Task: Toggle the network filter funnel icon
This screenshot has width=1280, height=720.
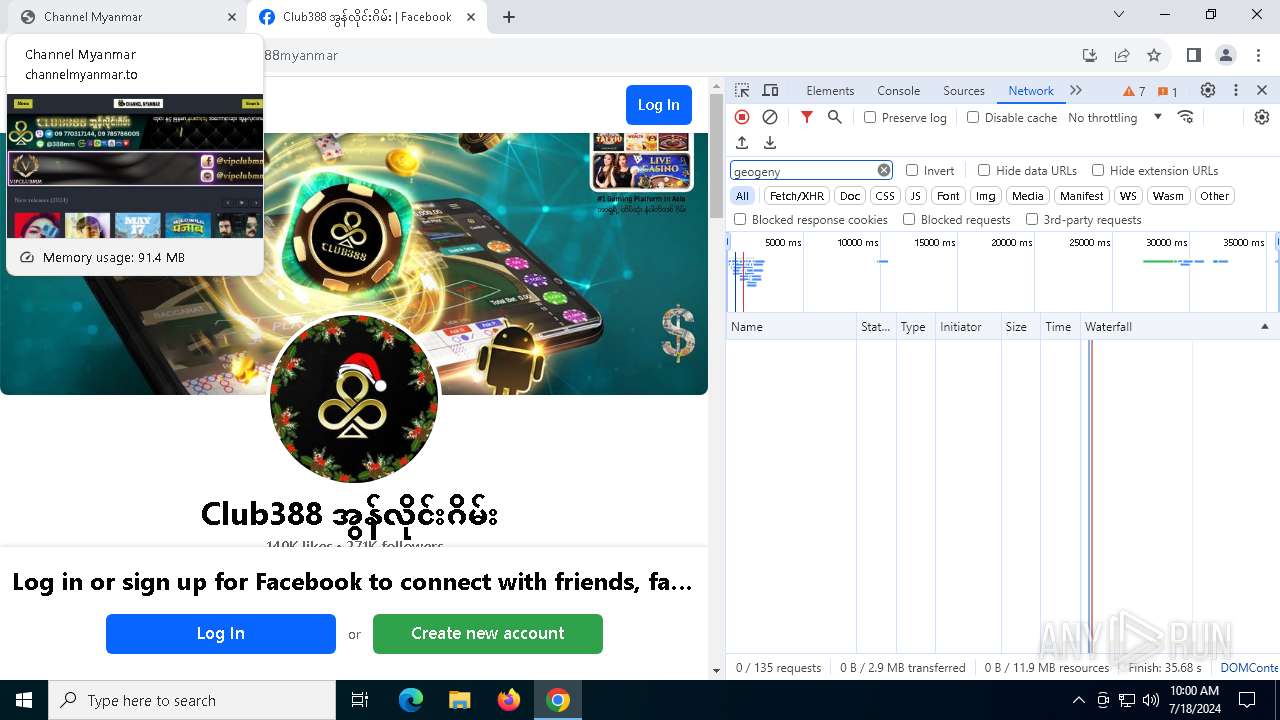Action: (x=807, y=117)
